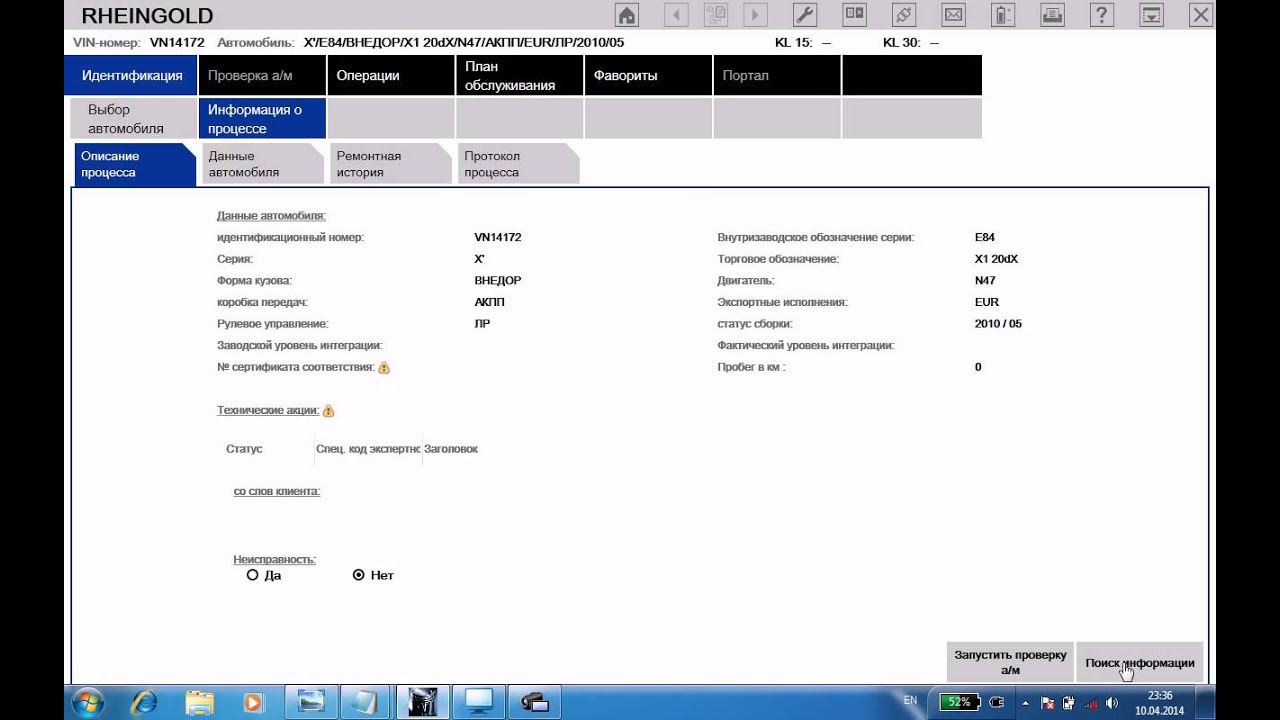Click engine value N47
The image size is (1280, 720).
(x=986, y=281)
